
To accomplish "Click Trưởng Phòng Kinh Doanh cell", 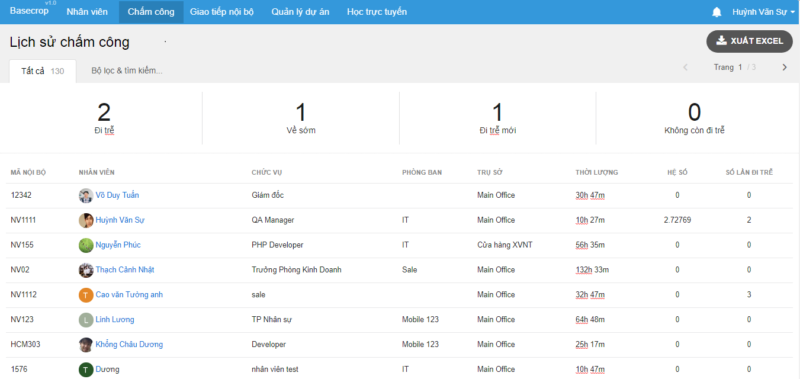I will pos(296,270).
